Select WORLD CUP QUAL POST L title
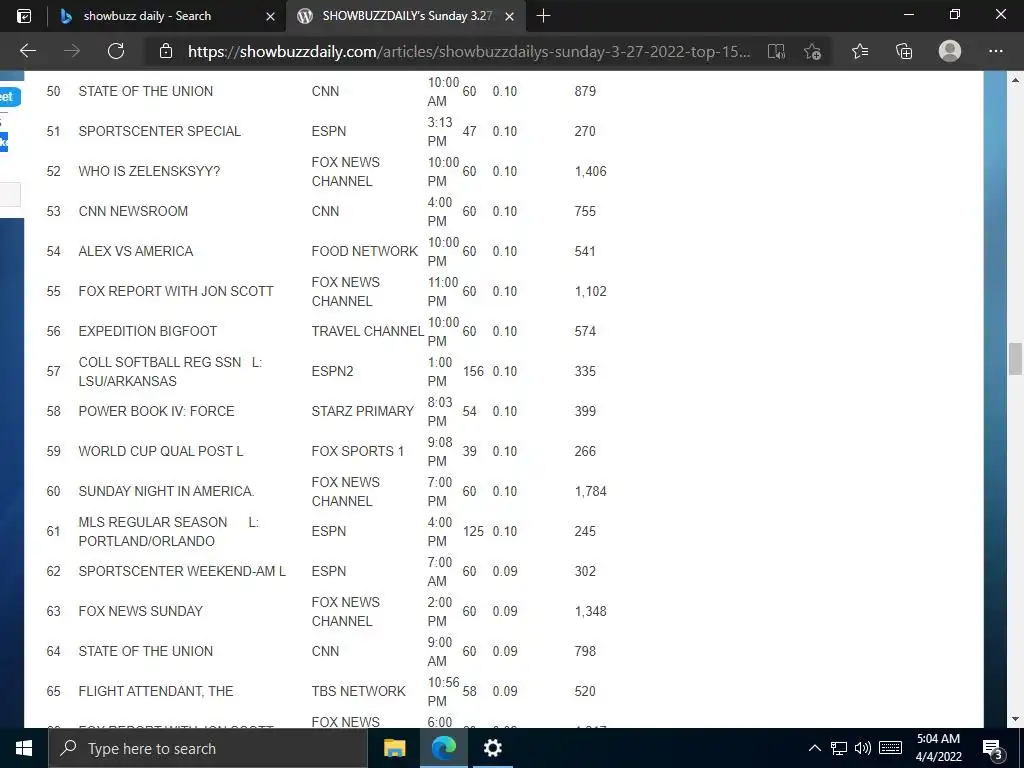 [161, 451]
